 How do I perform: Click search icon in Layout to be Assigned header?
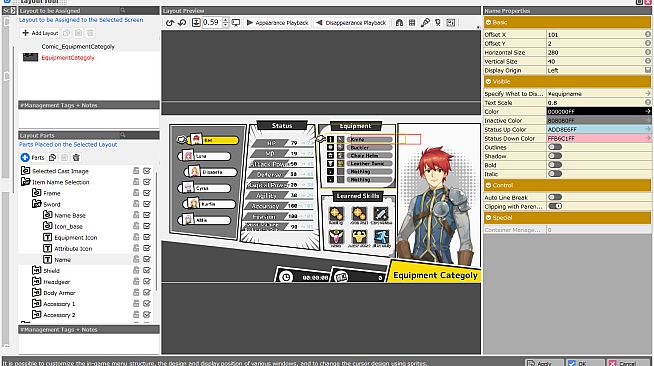(123, 10)
